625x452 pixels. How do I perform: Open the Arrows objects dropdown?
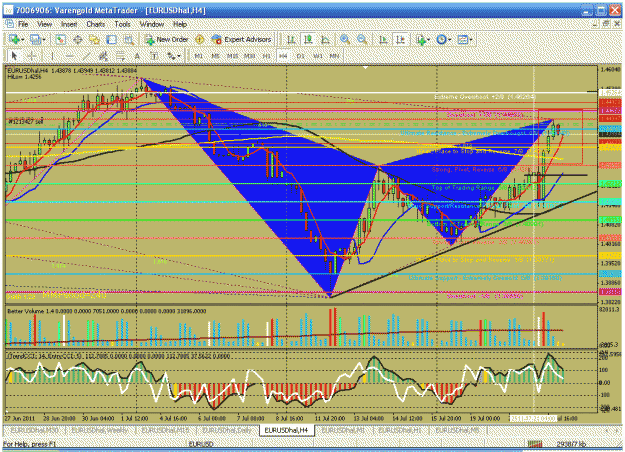173,56
